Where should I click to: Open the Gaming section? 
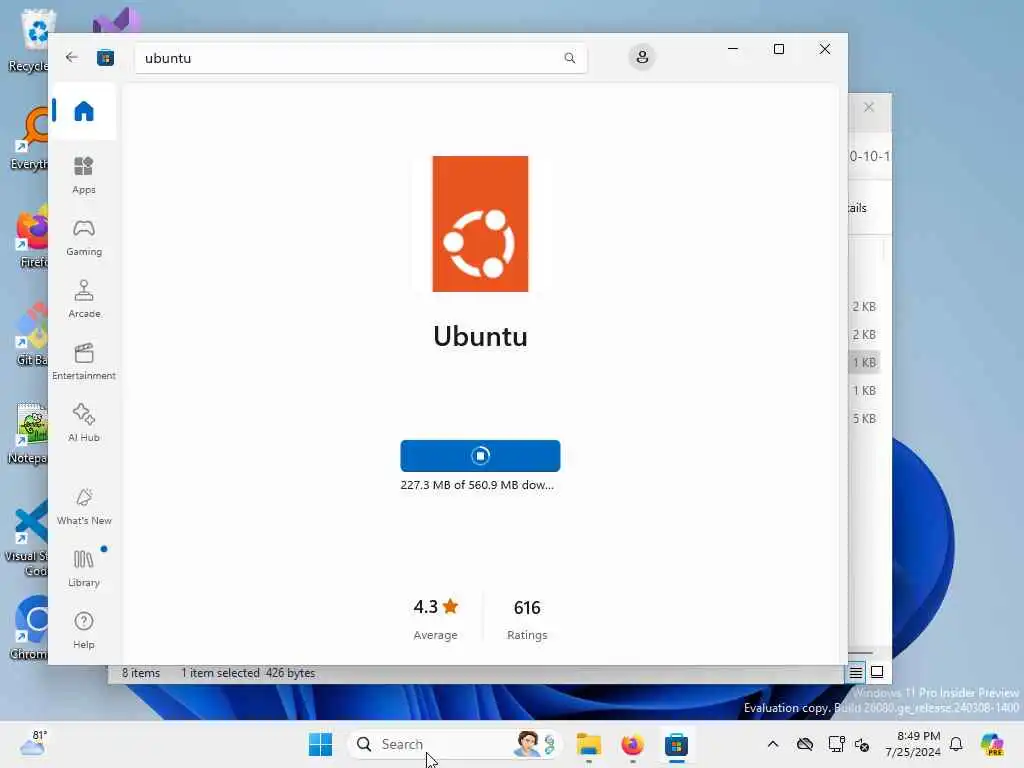(x=84, y=238)
